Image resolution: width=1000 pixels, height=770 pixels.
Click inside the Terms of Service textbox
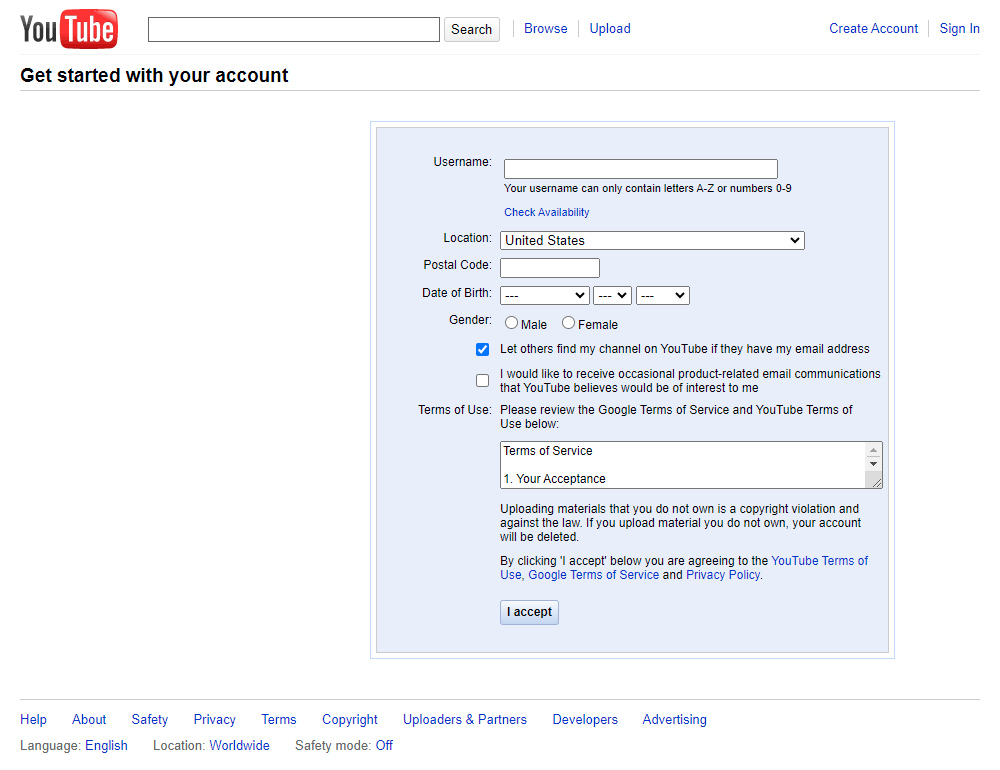[682, 465]
